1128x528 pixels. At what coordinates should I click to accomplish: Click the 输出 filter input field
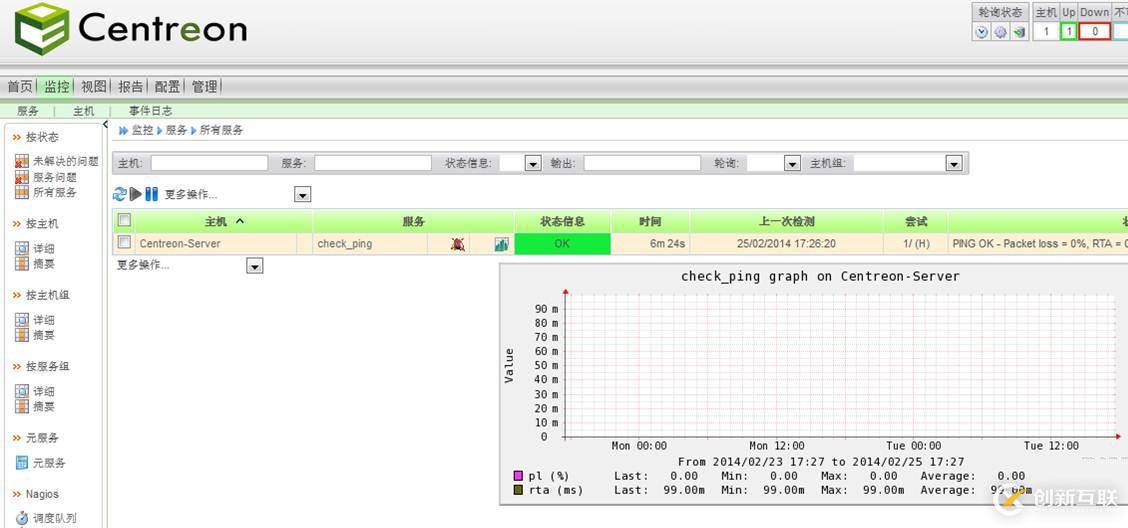pos(642,163)
